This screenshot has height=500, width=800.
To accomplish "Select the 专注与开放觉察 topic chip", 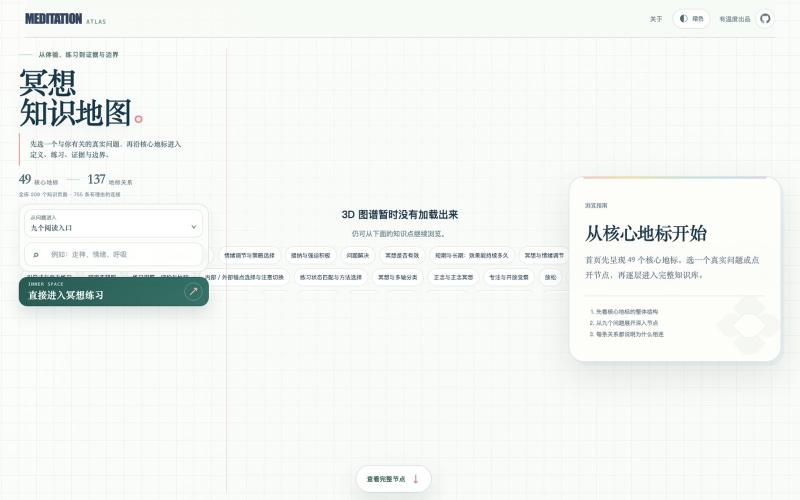I will [509, 277].
